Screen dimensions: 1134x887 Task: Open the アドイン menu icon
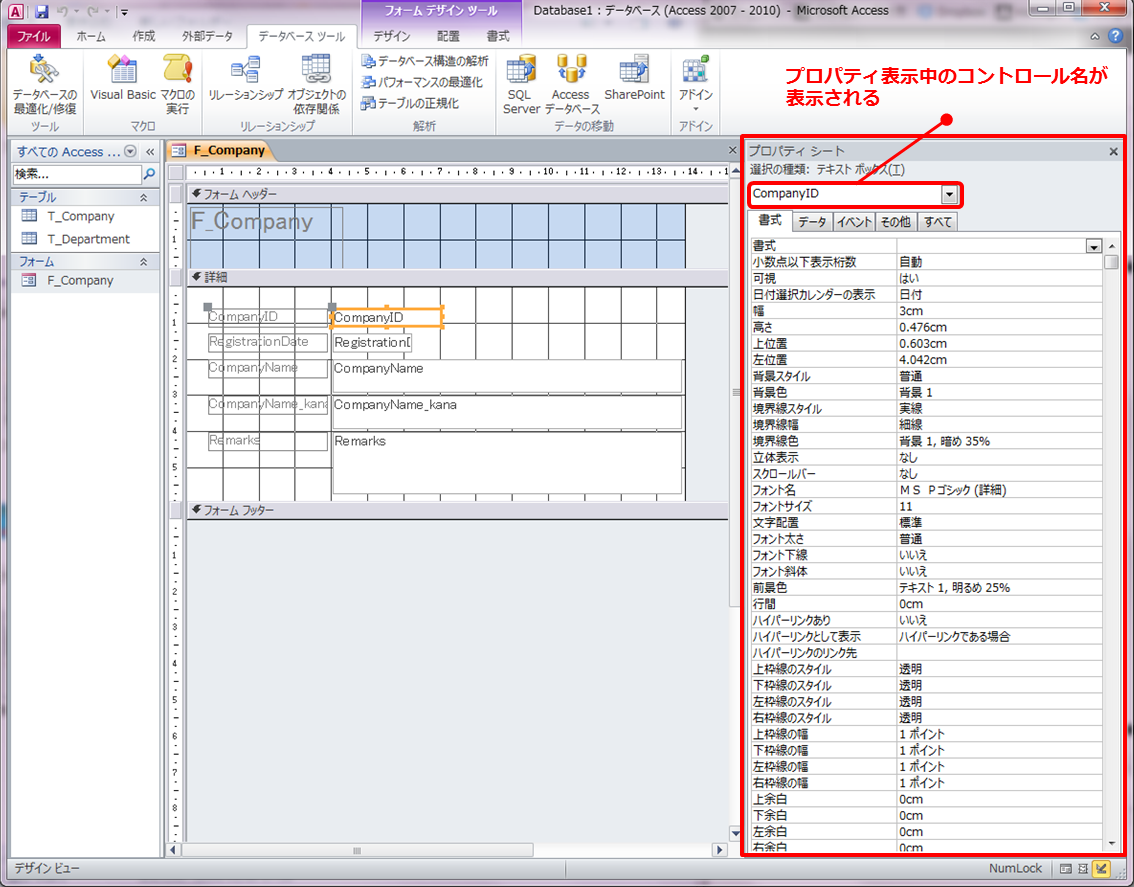coord(694,80)
